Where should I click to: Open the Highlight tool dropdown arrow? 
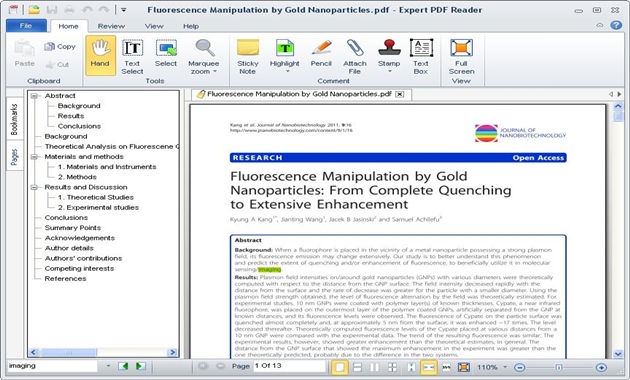pyautogui.click(x=288, y=72)
